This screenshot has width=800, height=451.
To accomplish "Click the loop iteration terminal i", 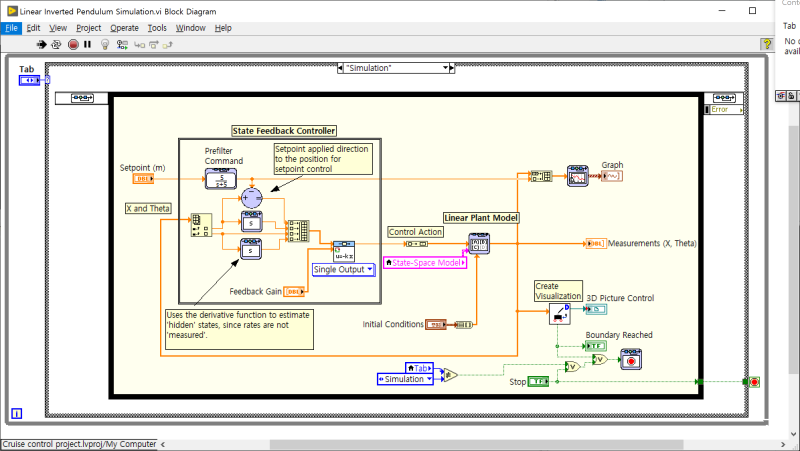I will pyautogui.click(x=16, y=413).
